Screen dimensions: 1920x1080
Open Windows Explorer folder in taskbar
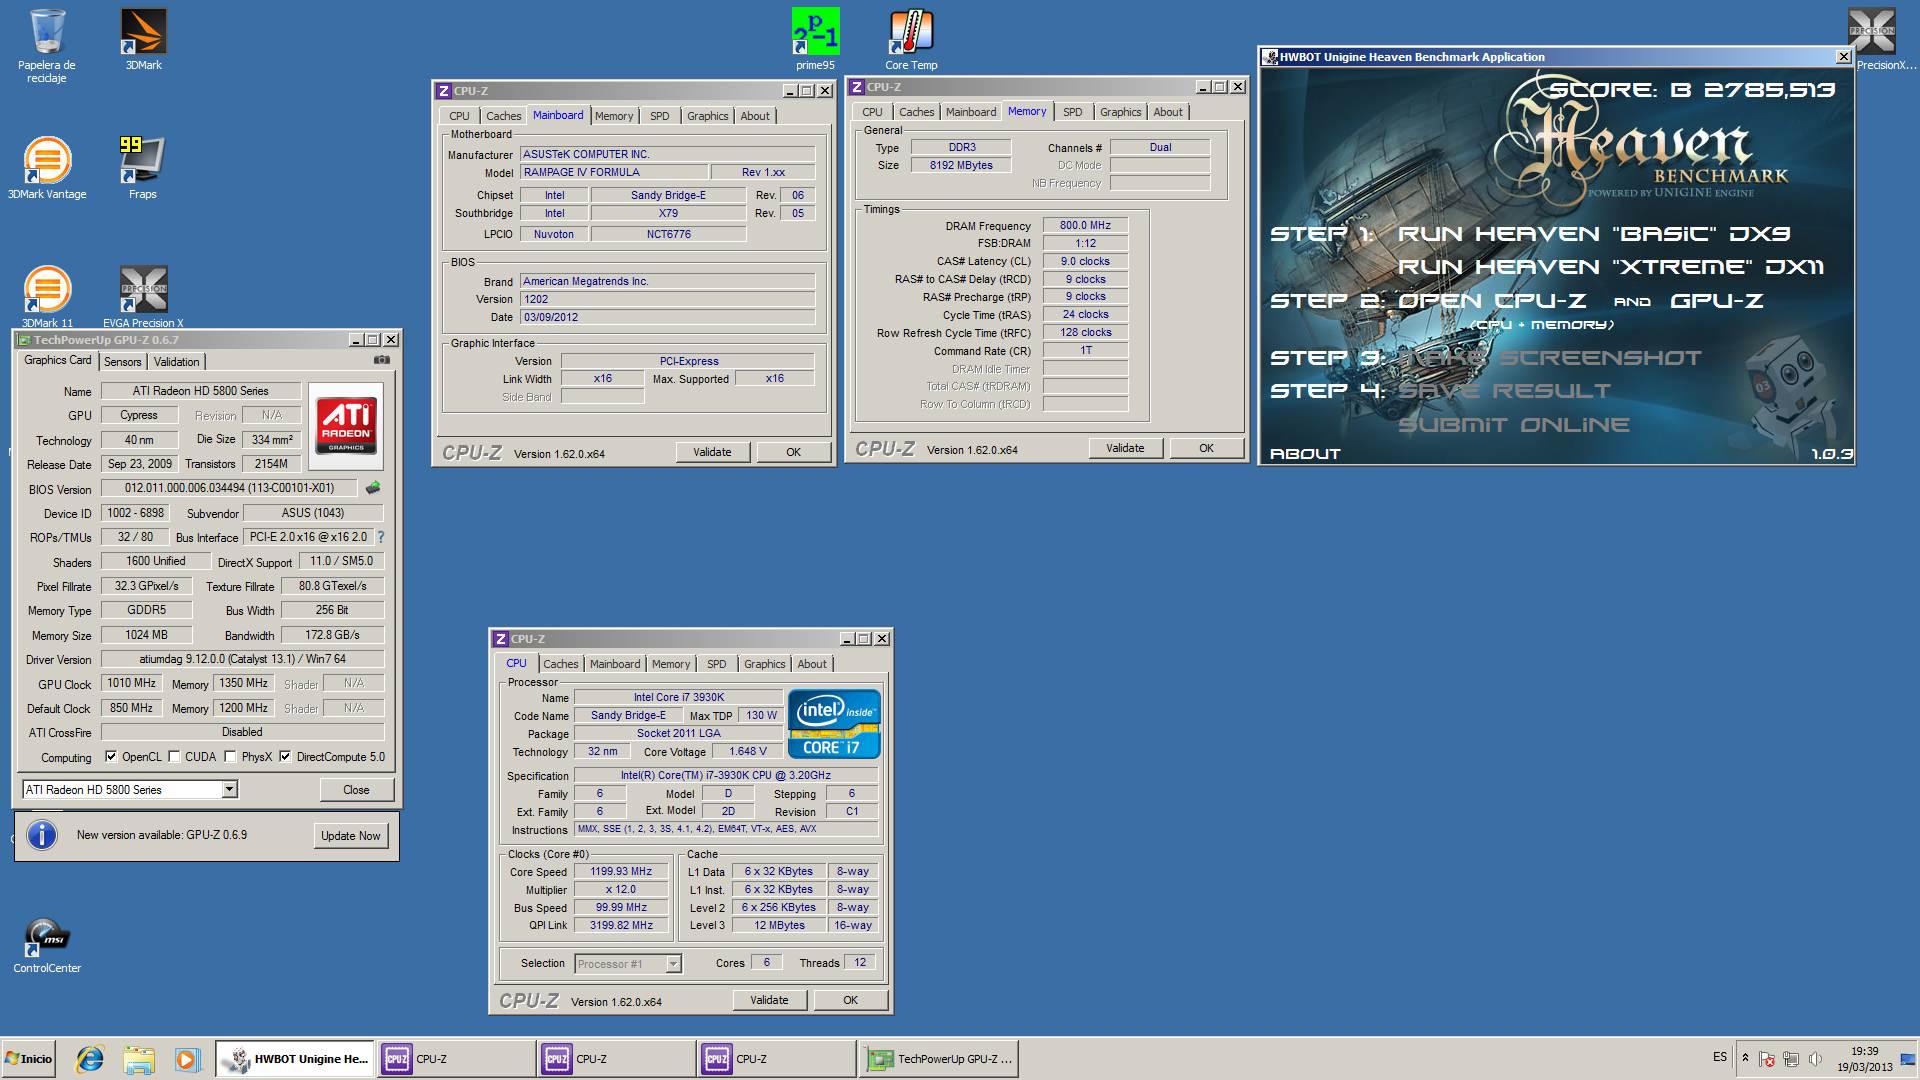coord(139,1059)
